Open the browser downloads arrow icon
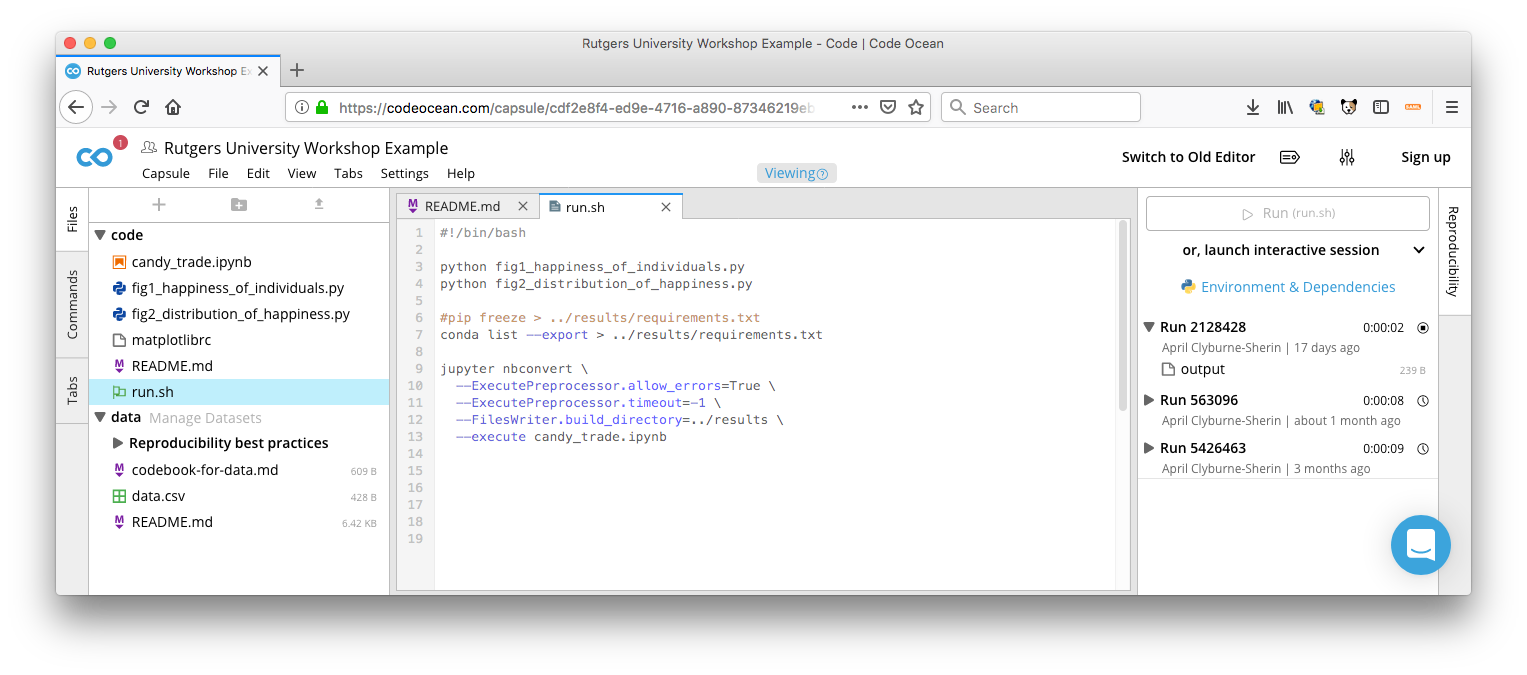 (1252, 107)
